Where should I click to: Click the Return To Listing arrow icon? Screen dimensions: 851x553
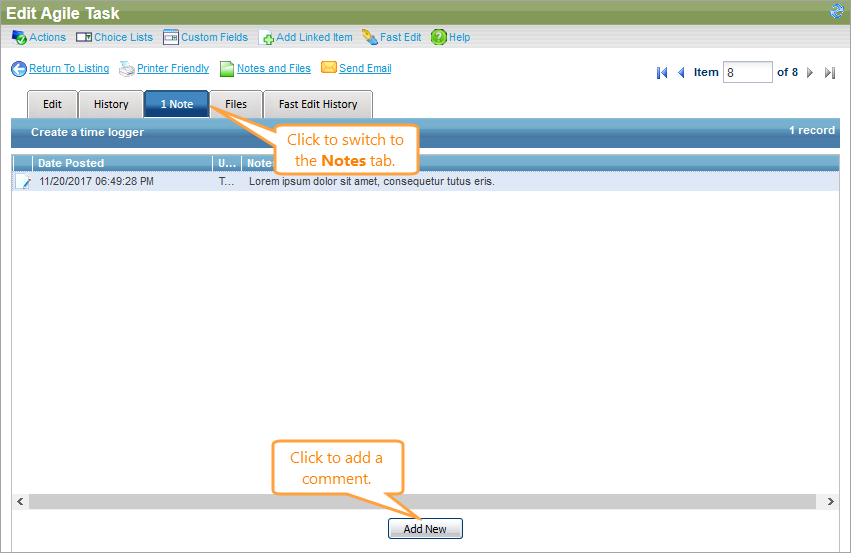coord(19,69)
